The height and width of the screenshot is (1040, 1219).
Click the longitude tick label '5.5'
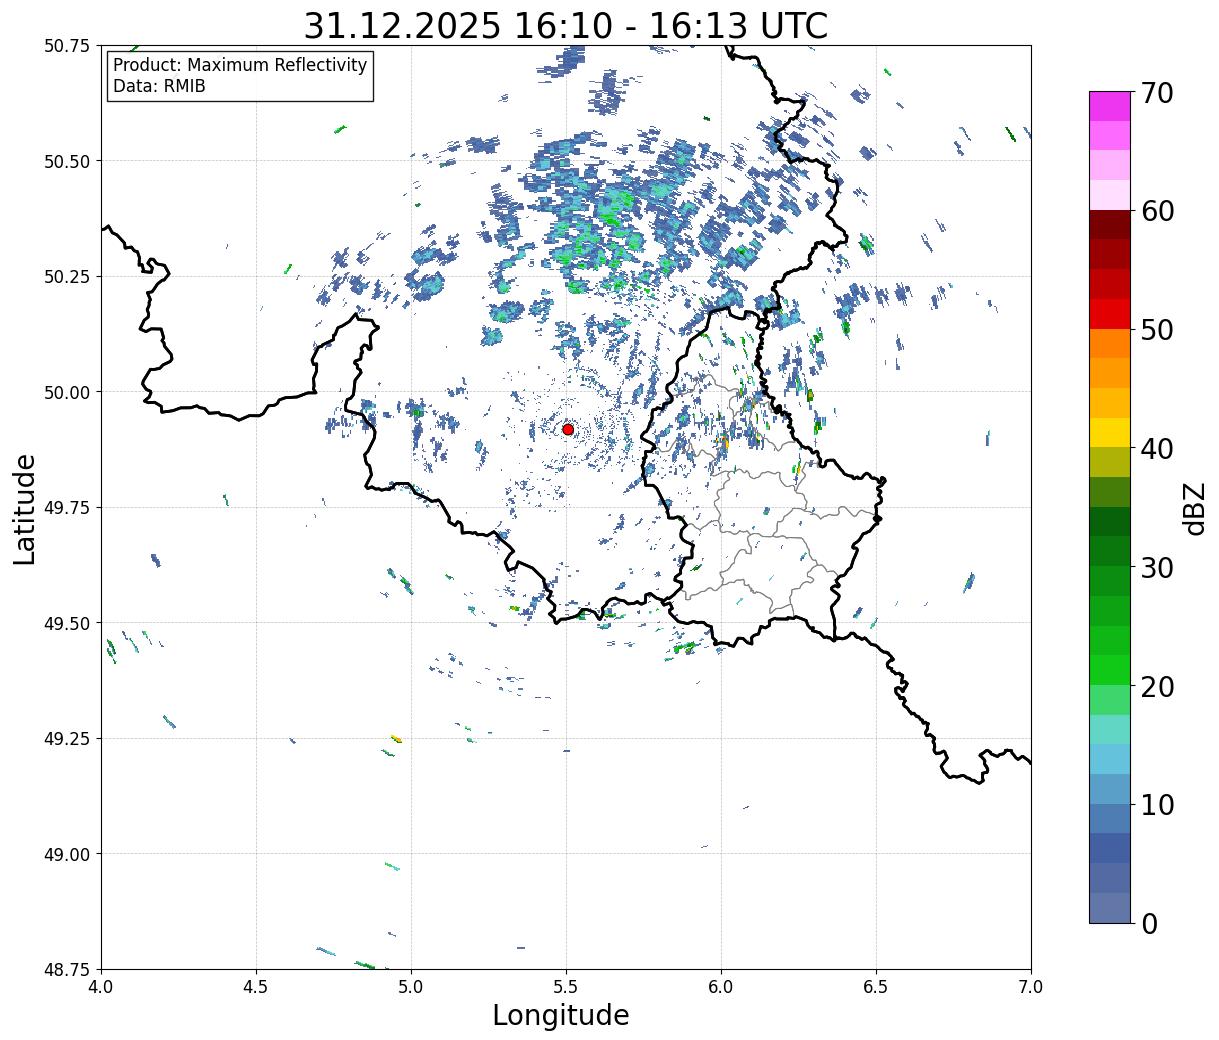click(566, 987)
